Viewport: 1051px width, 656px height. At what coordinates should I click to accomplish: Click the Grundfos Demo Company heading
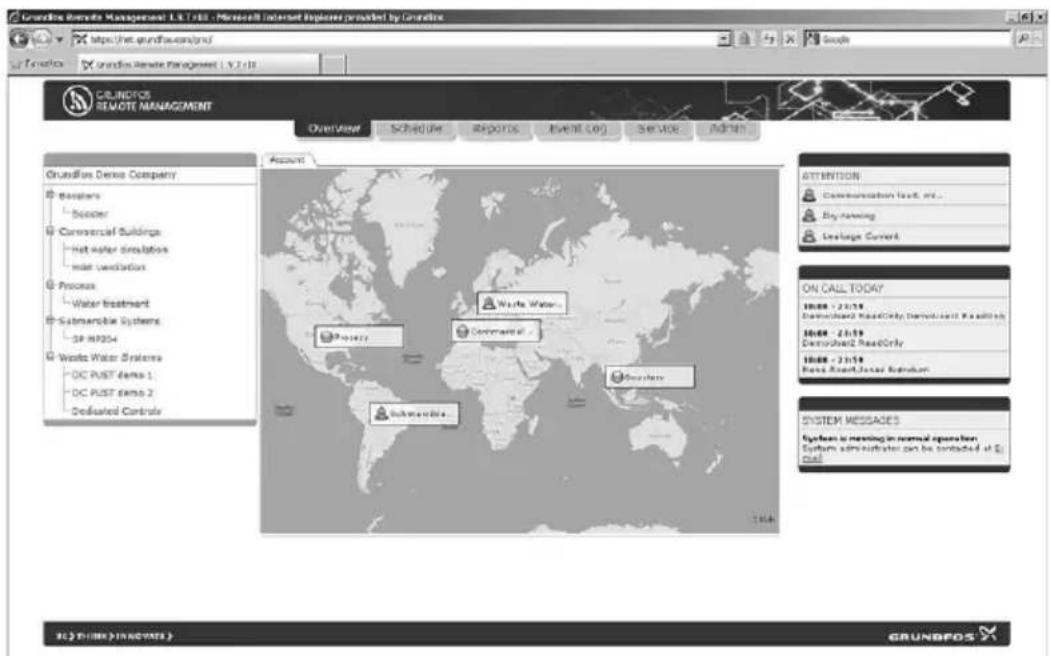tap(111, 174)
